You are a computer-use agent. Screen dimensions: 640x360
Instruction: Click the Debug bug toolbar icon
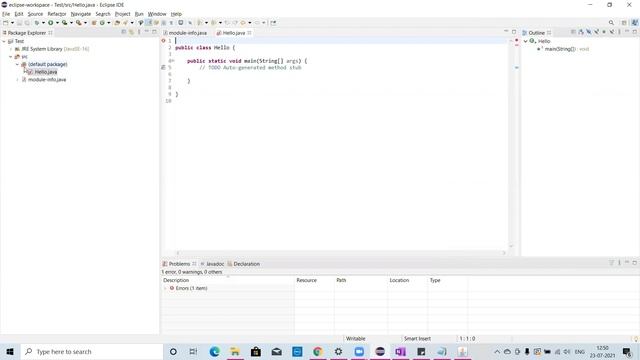click(x=37, y=23)
